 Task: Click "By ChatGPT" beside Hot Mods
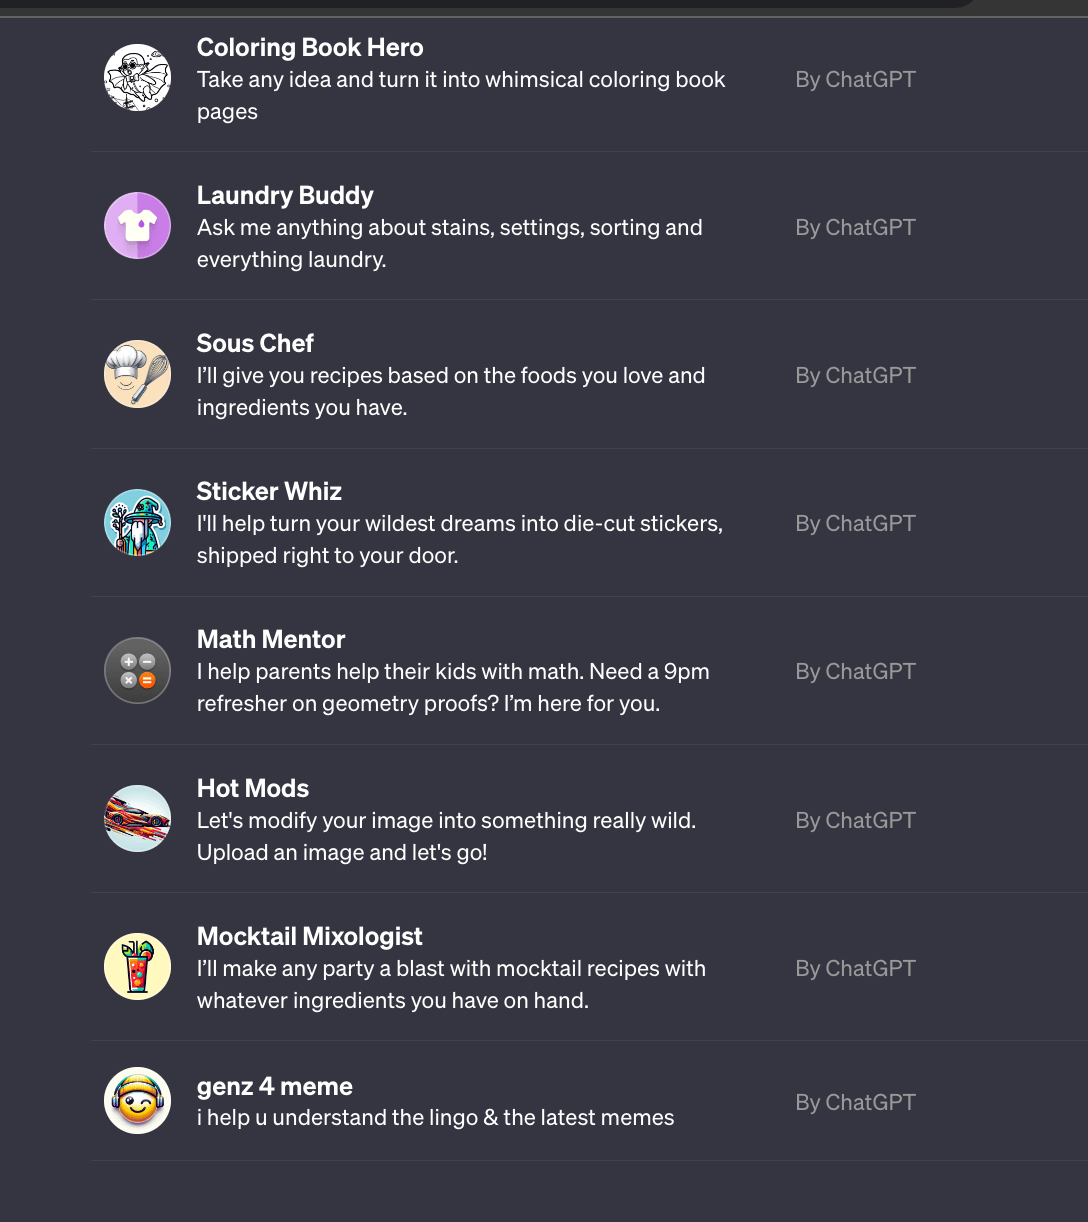click(855, 820)
